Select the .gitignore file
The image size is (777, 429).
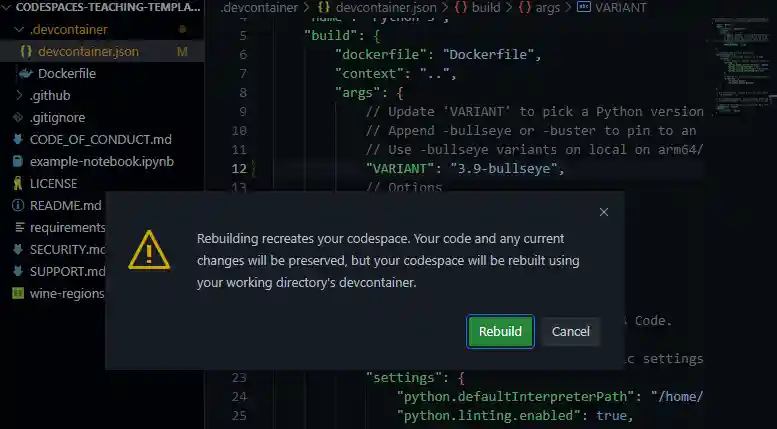(x=57, y=117)
